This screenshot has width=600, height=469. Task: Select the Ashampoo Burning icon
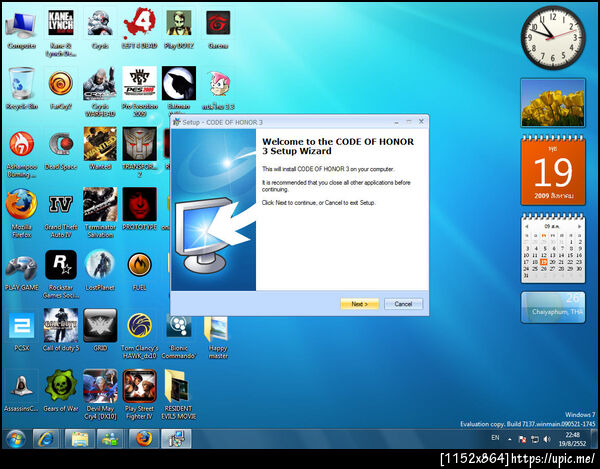click(22, 154)
